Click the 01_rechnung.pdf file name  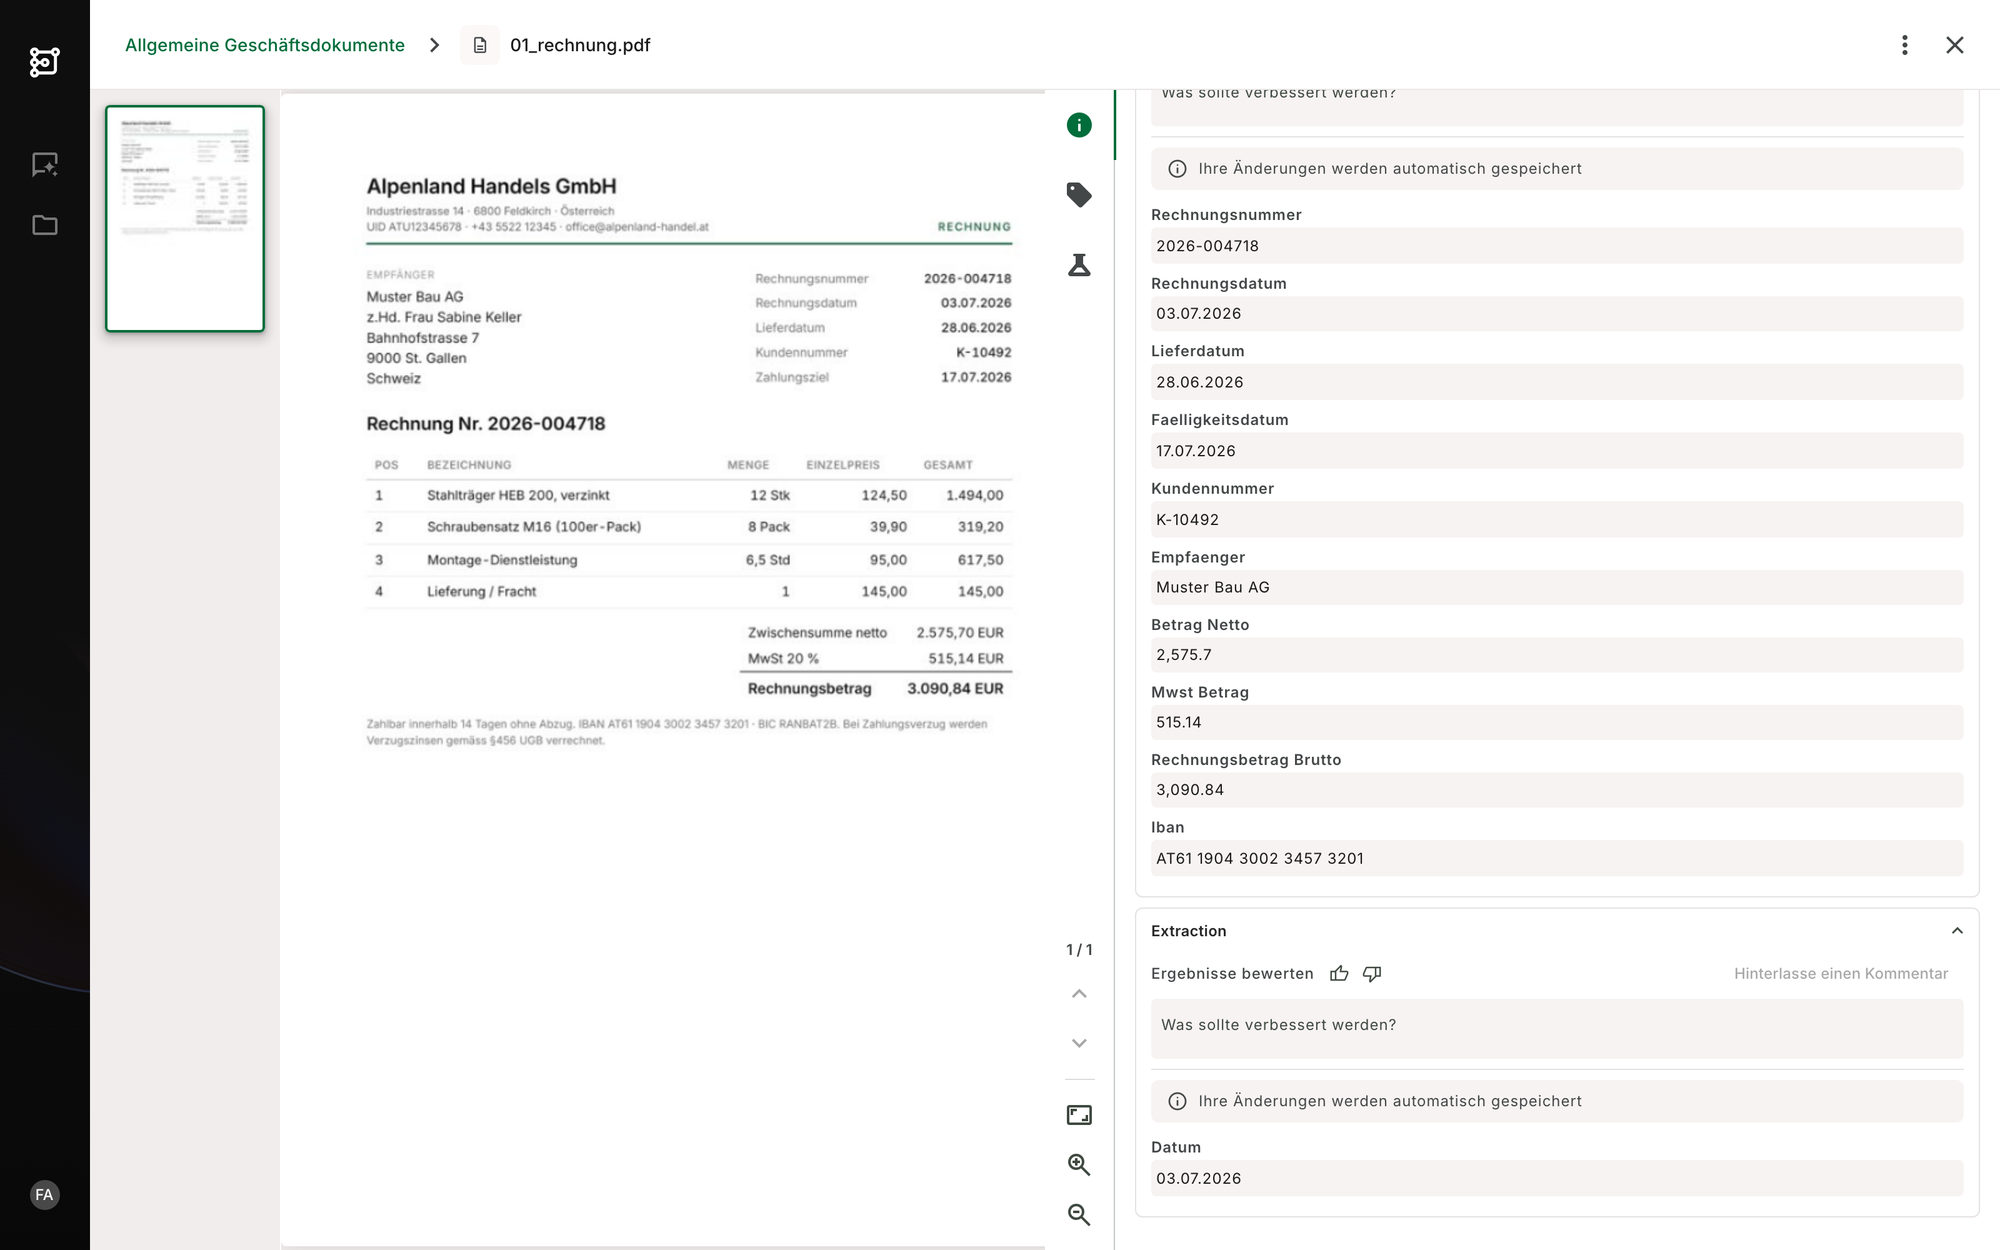(580, 45)
